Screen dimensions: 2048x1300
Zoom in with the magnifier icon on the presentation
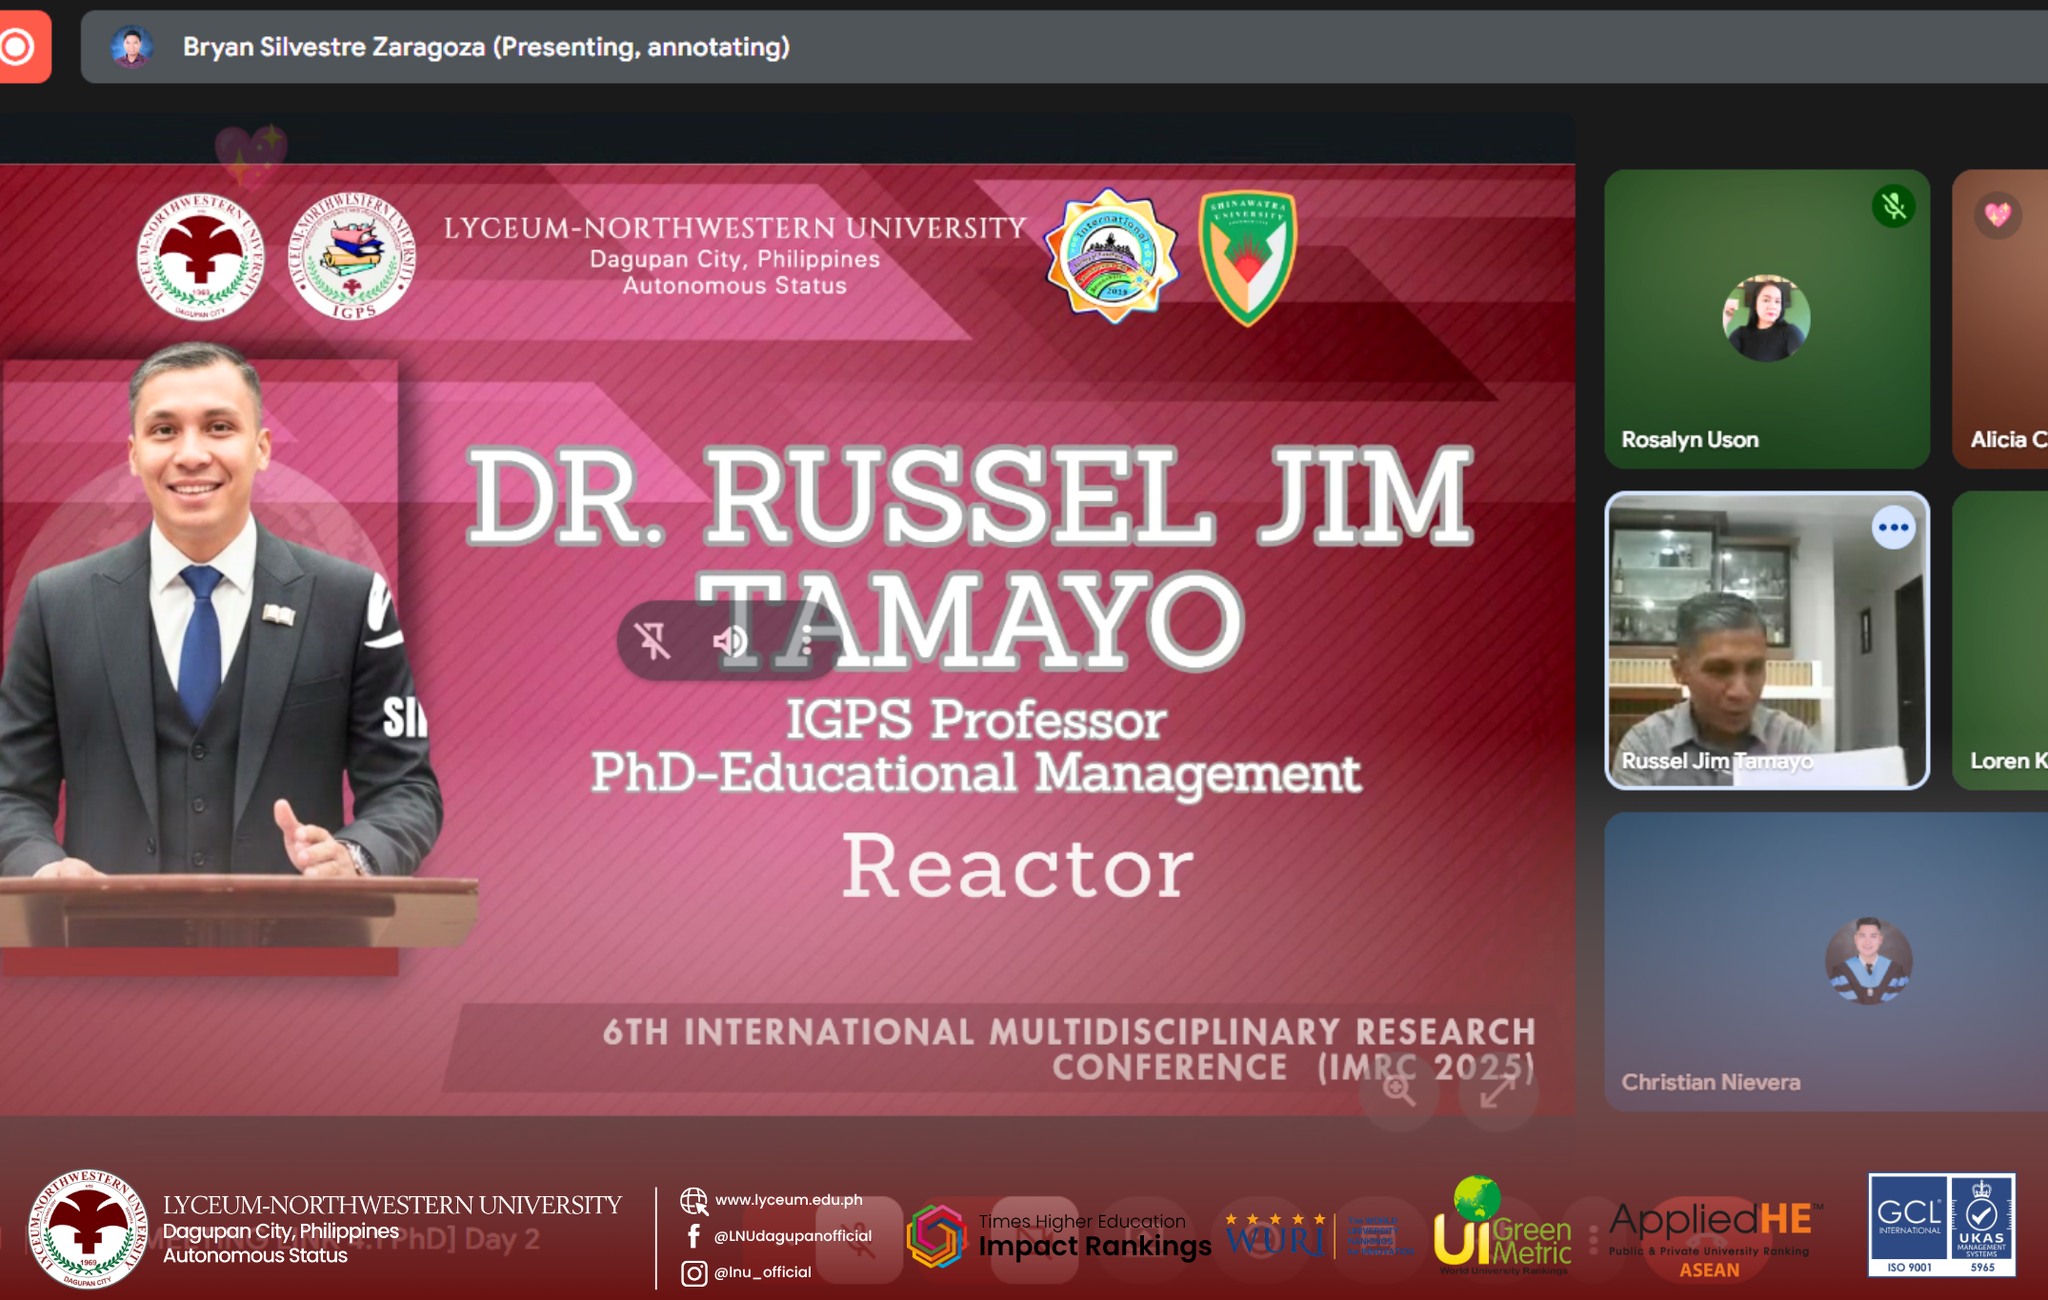pyautogui.click(x=1398, y=1090)
